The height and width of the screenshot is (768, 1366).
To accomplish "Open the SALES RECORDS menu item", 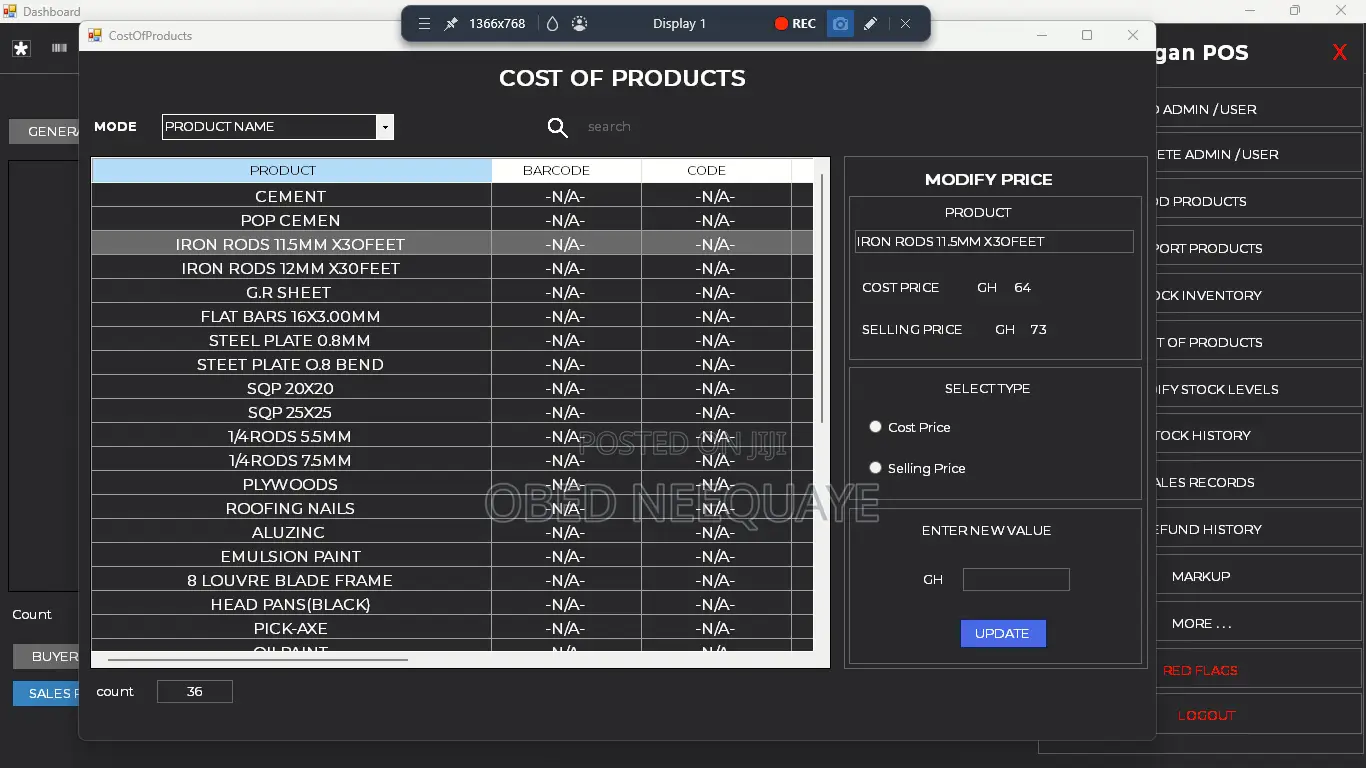I will tap(1206, 483).
